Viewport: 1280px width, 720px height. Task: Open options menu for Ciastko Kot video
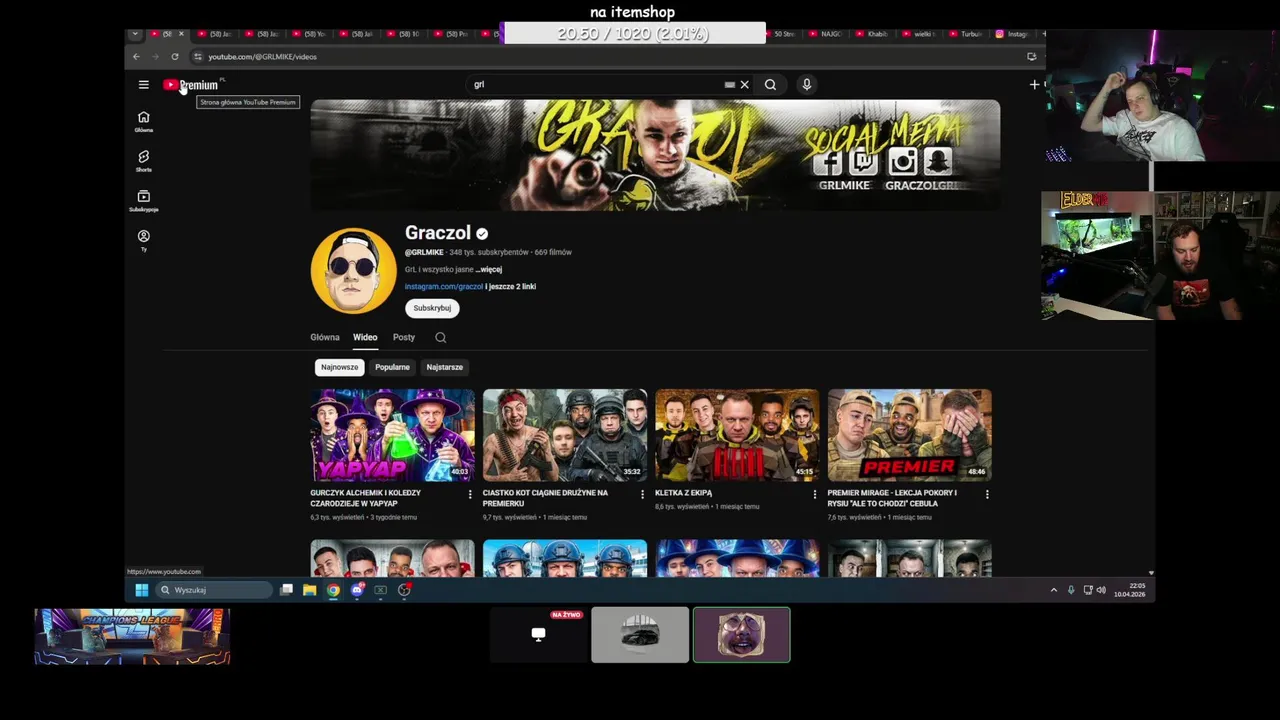pyautogui.click(x=642, y=494)
